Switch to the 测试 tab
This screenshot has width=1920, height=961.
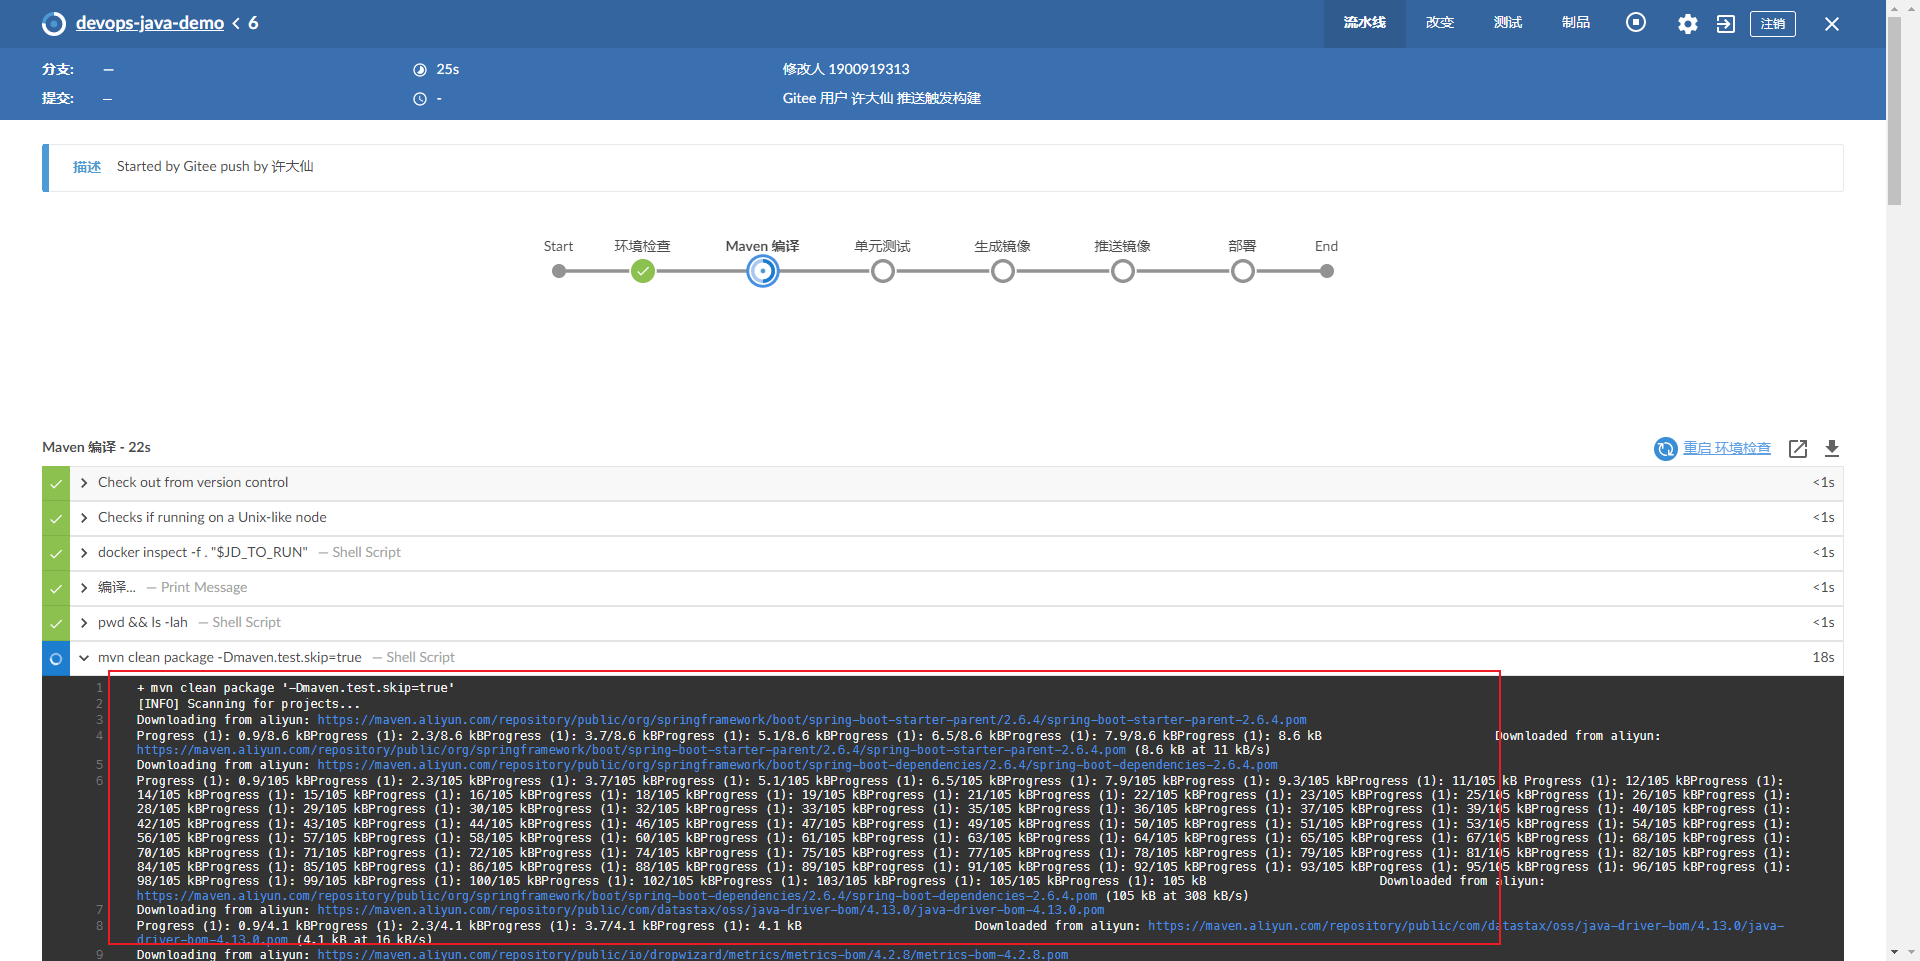click(x=1508, y=23)
